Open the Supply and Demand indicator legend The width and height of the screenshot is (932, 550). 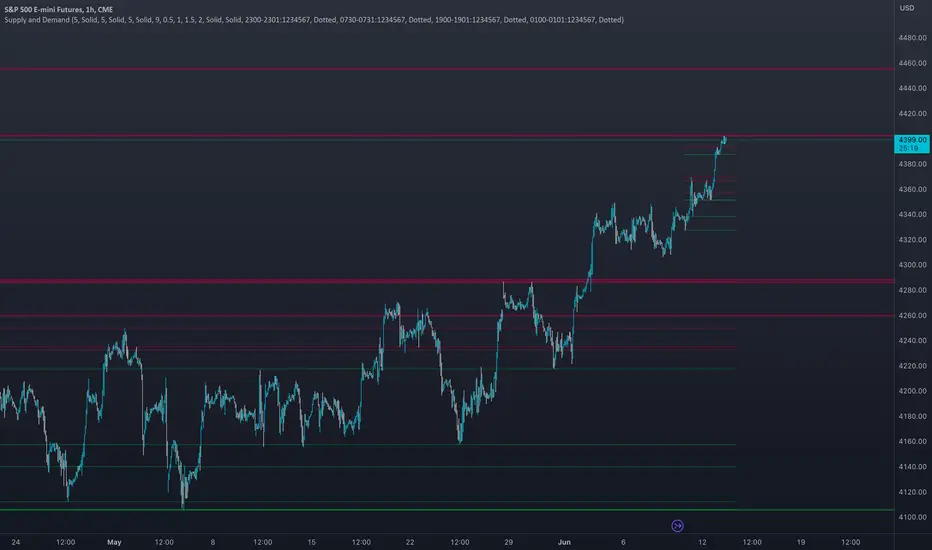[x=314, y=20]
